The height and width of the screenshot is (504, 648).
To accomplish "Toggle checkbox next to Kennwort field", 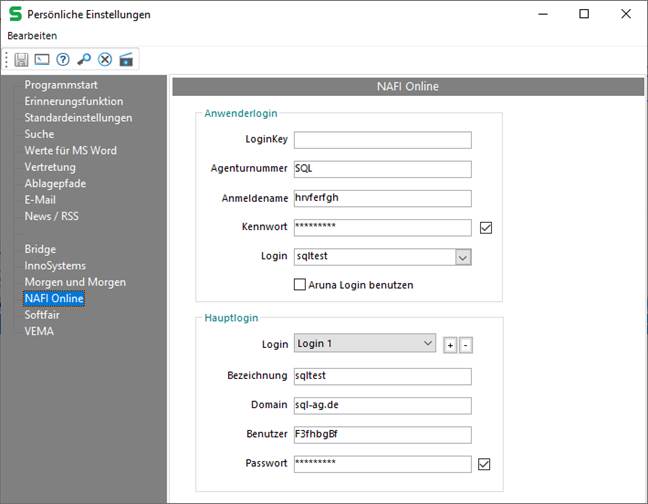I will pos(486,228).
